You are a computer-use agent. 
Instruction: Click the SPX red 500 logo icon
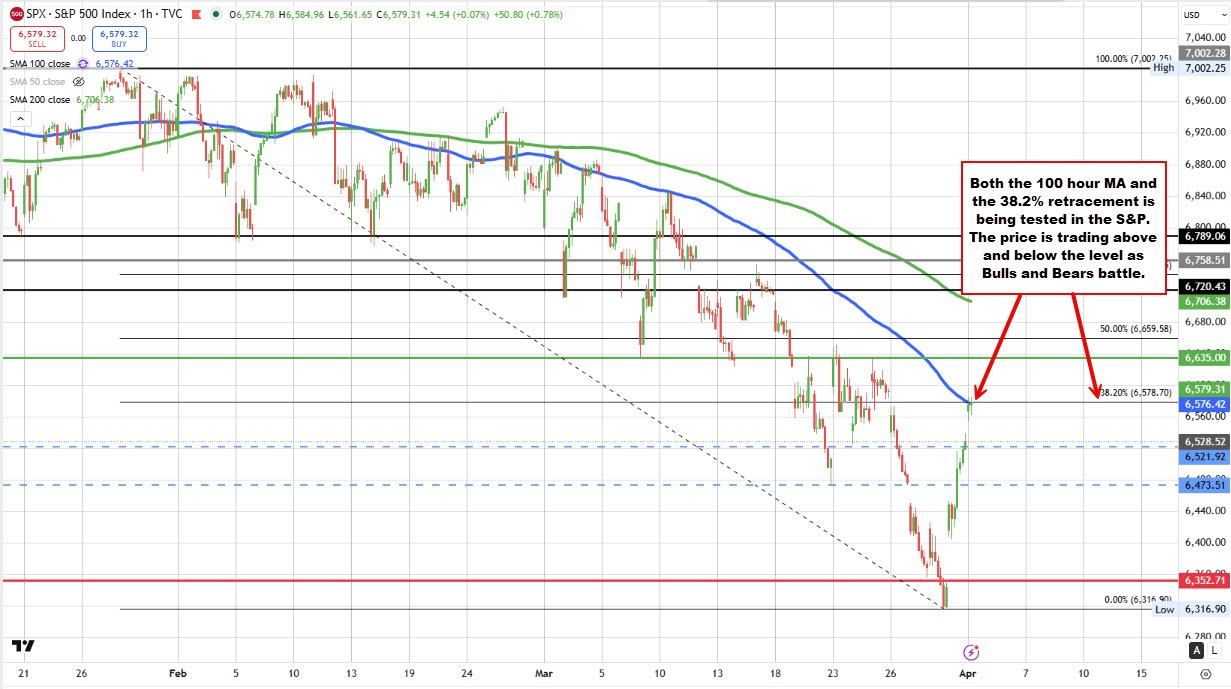(17, 14)
